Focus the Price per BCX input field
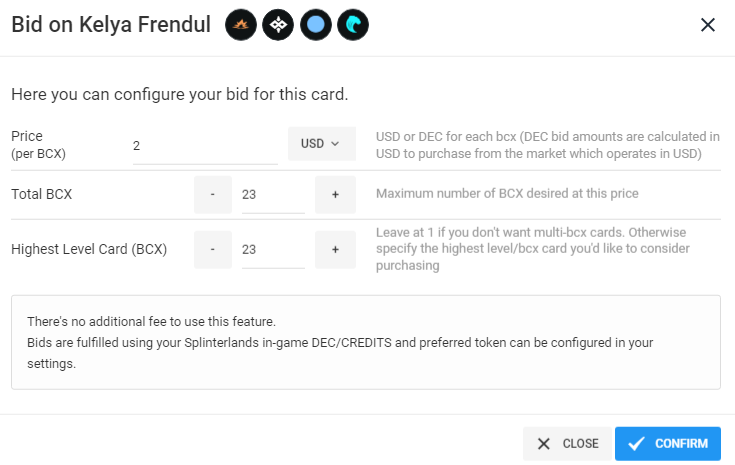735x465 pixels. point(205,146)
